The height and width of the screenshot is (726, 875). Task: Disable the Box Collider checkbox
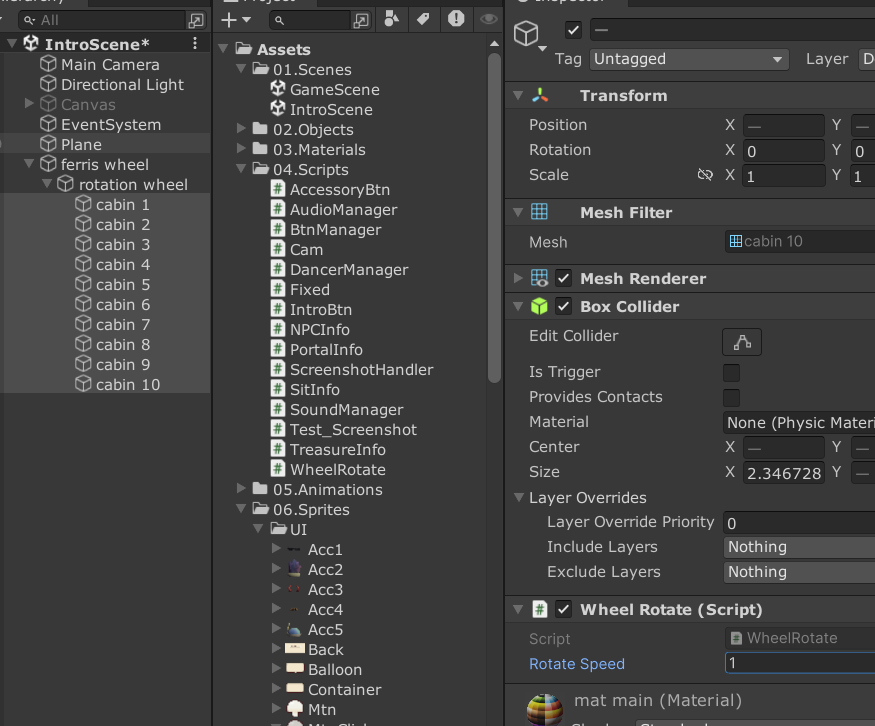point(564,306)
